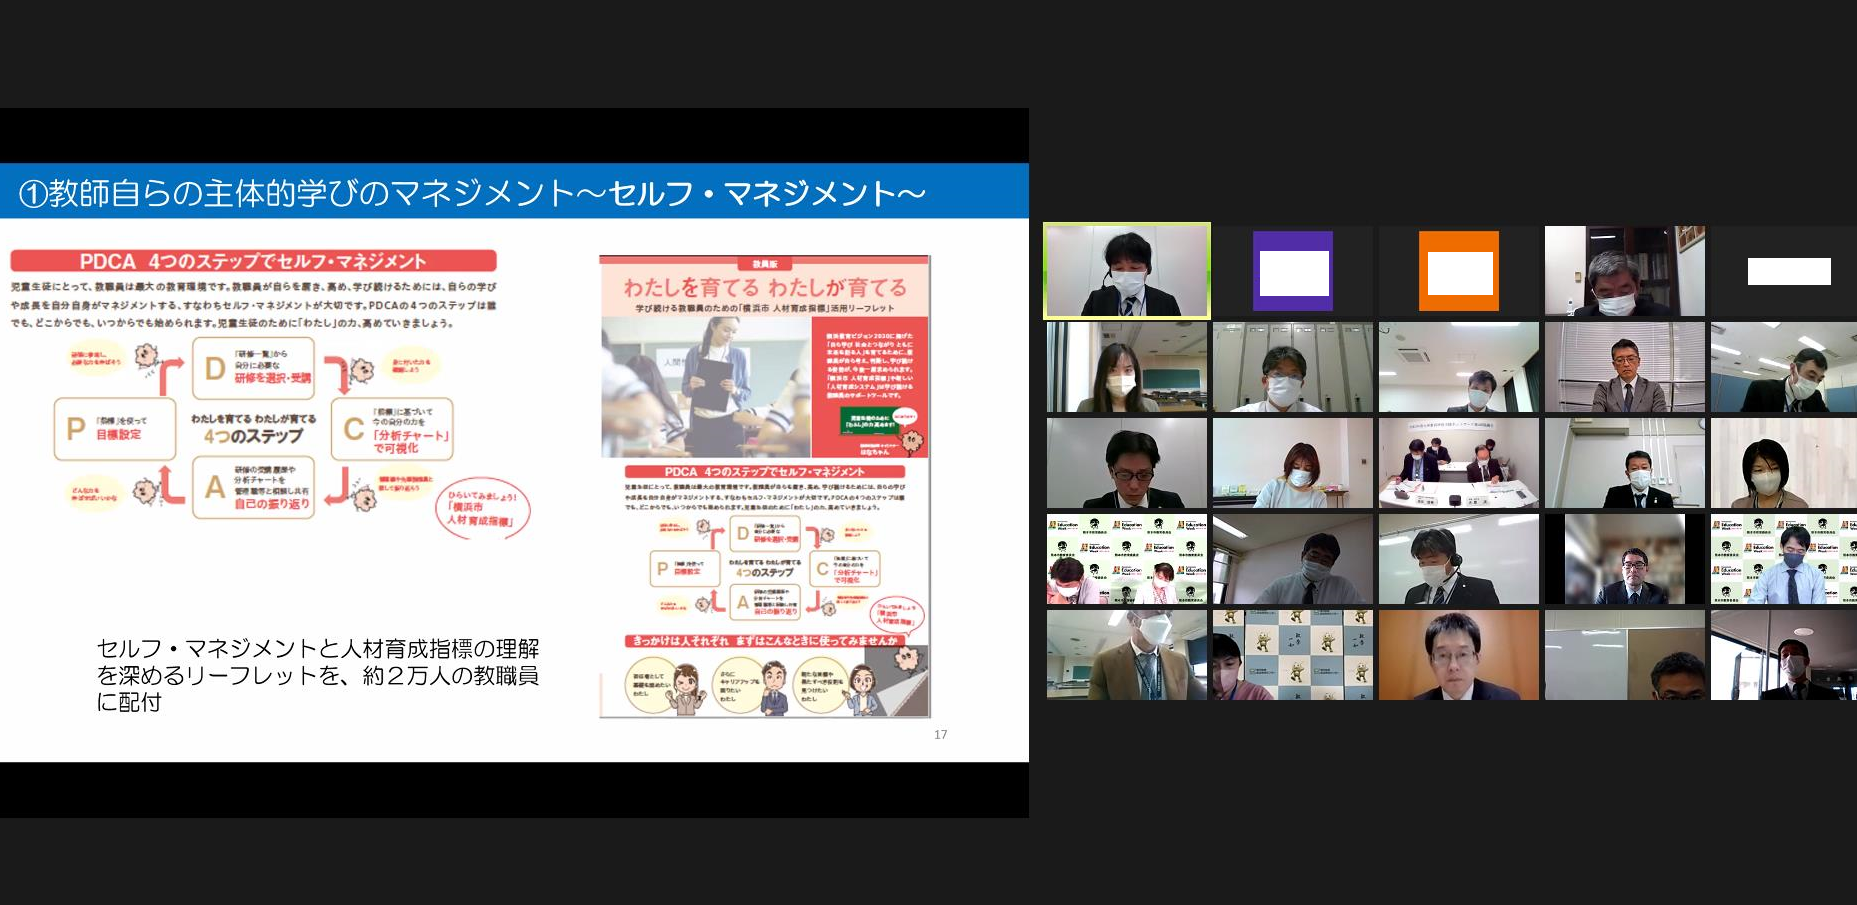Click the D box 研修を選択・受講
The height and width of the screenshot is (905, 1857).
[253, 368]
